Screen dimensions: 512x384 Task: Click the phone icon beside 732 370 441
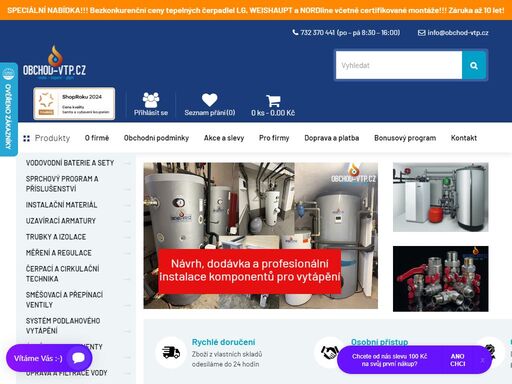(x=295, y=32)
